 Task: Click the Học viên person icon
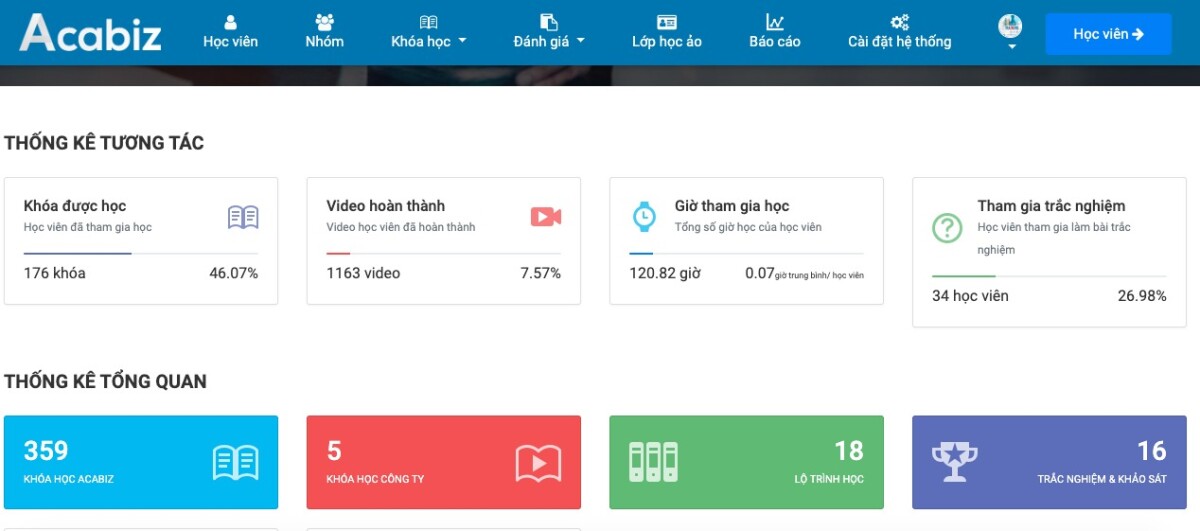point(231,22)
